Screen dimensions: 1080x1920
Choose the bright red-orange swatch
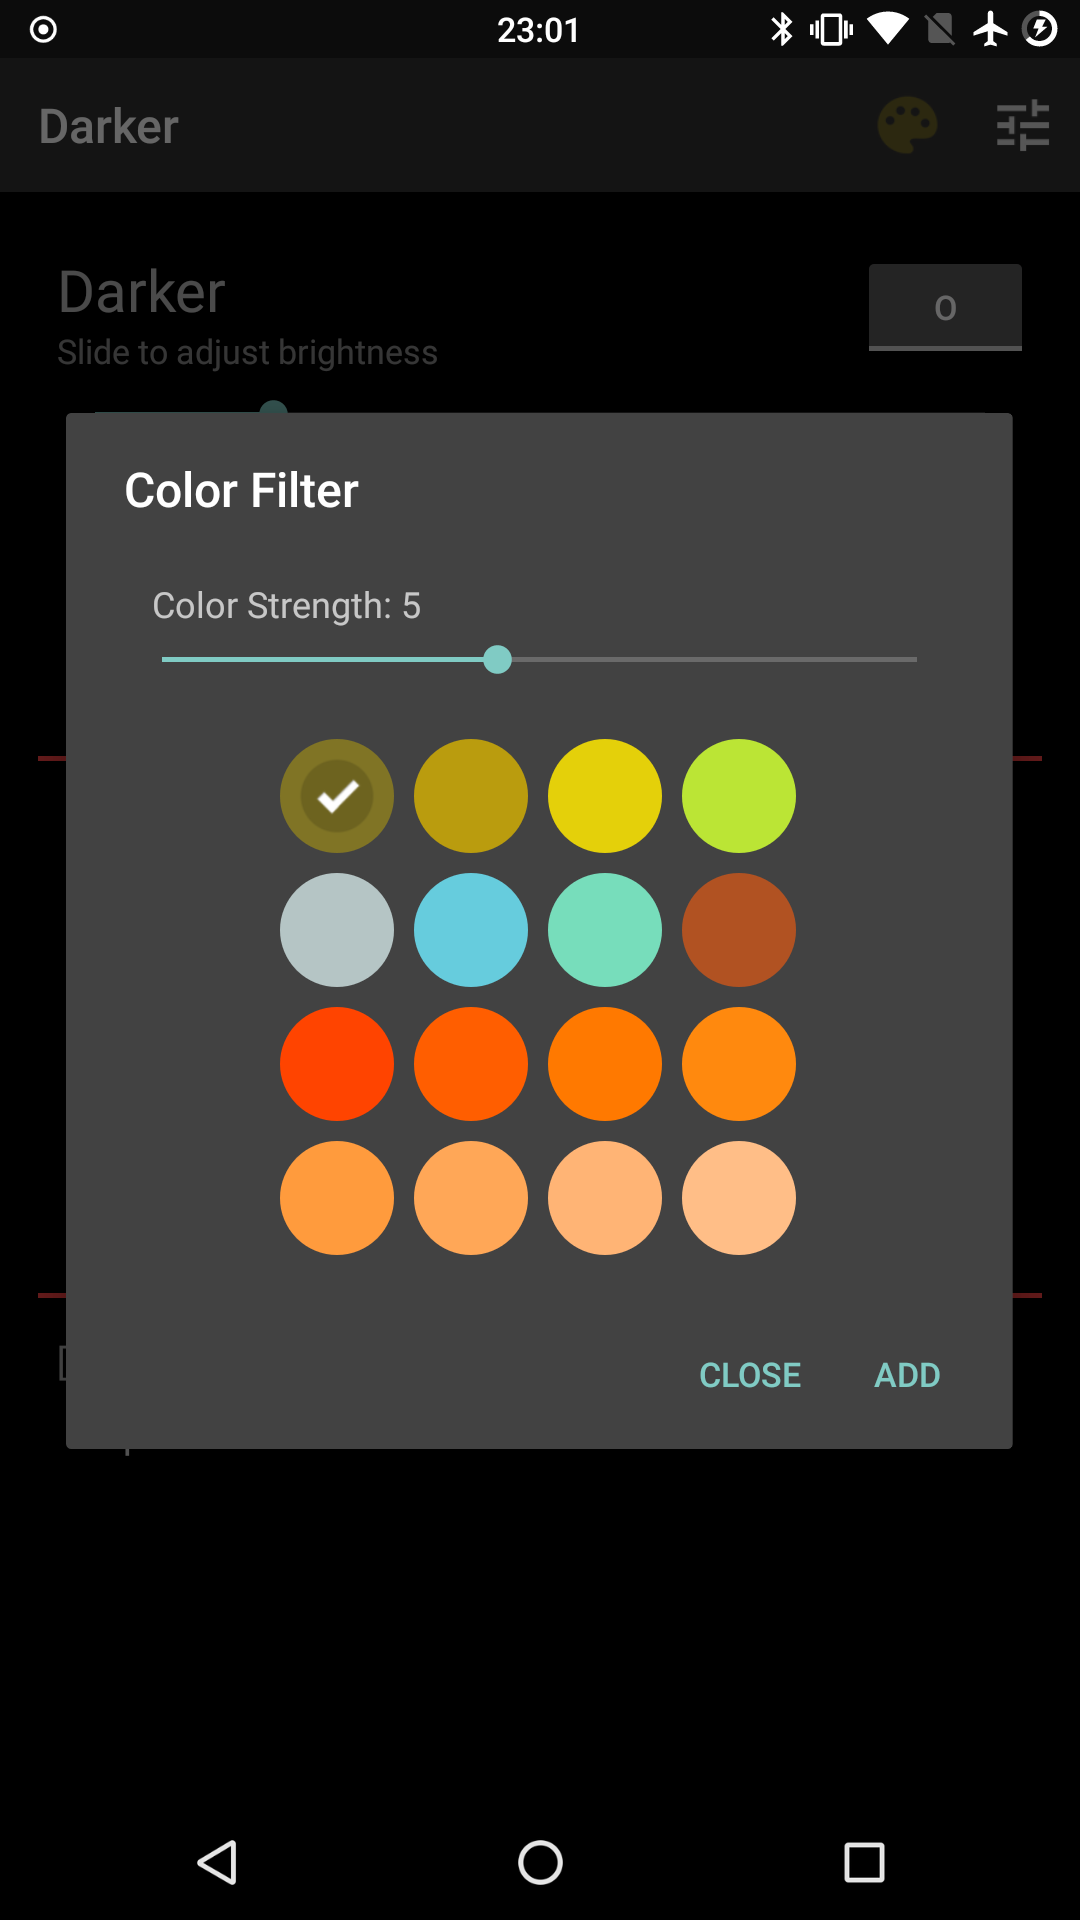(x=337, y=1064)
